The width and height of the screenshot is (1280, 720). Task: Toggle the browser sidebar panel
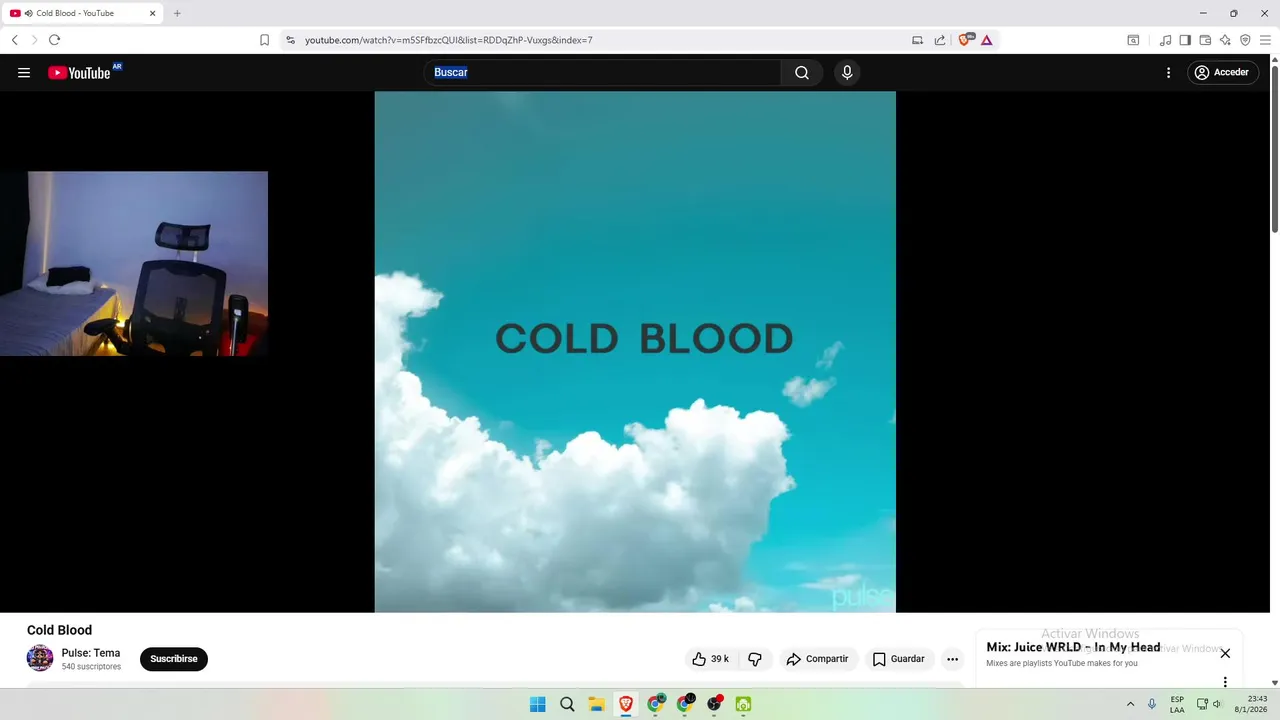(1185, 40)
